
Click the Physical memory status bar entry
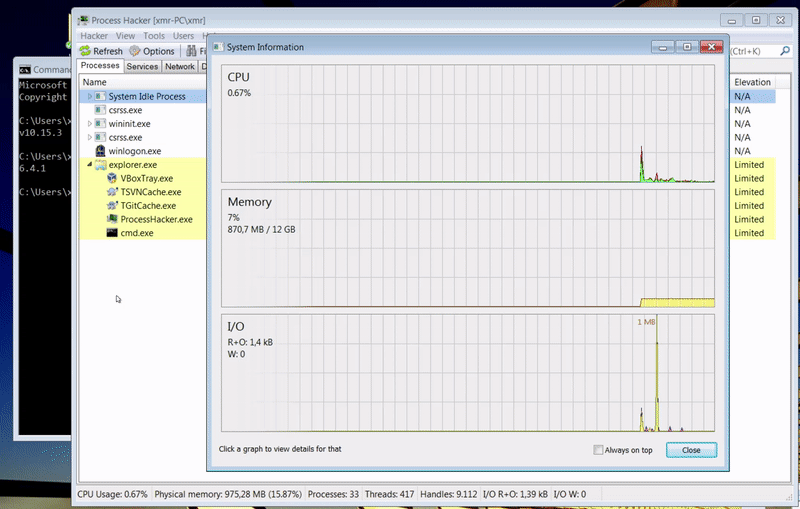coord(228,494)
